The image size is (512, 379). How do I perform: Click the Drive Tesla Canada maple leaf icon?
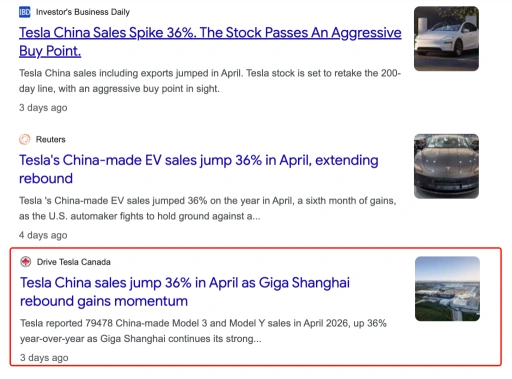(x=26, y=262)
